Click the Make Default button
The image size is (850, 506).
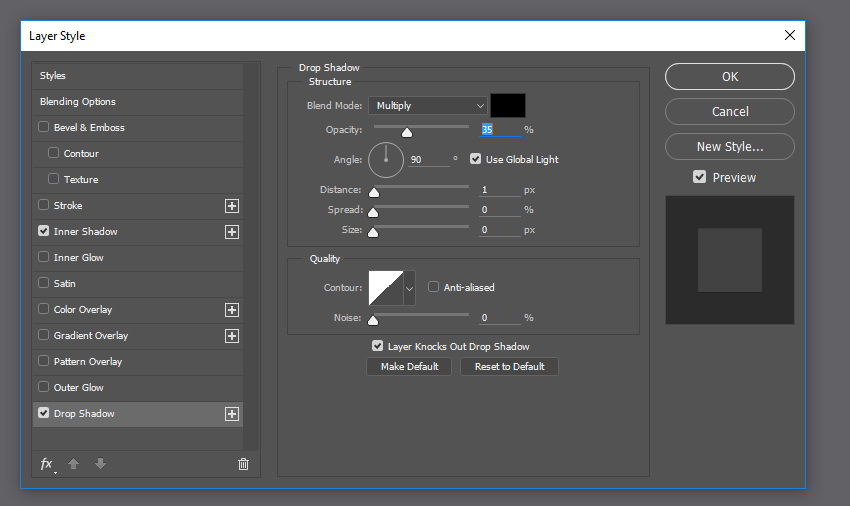point(409,367)
